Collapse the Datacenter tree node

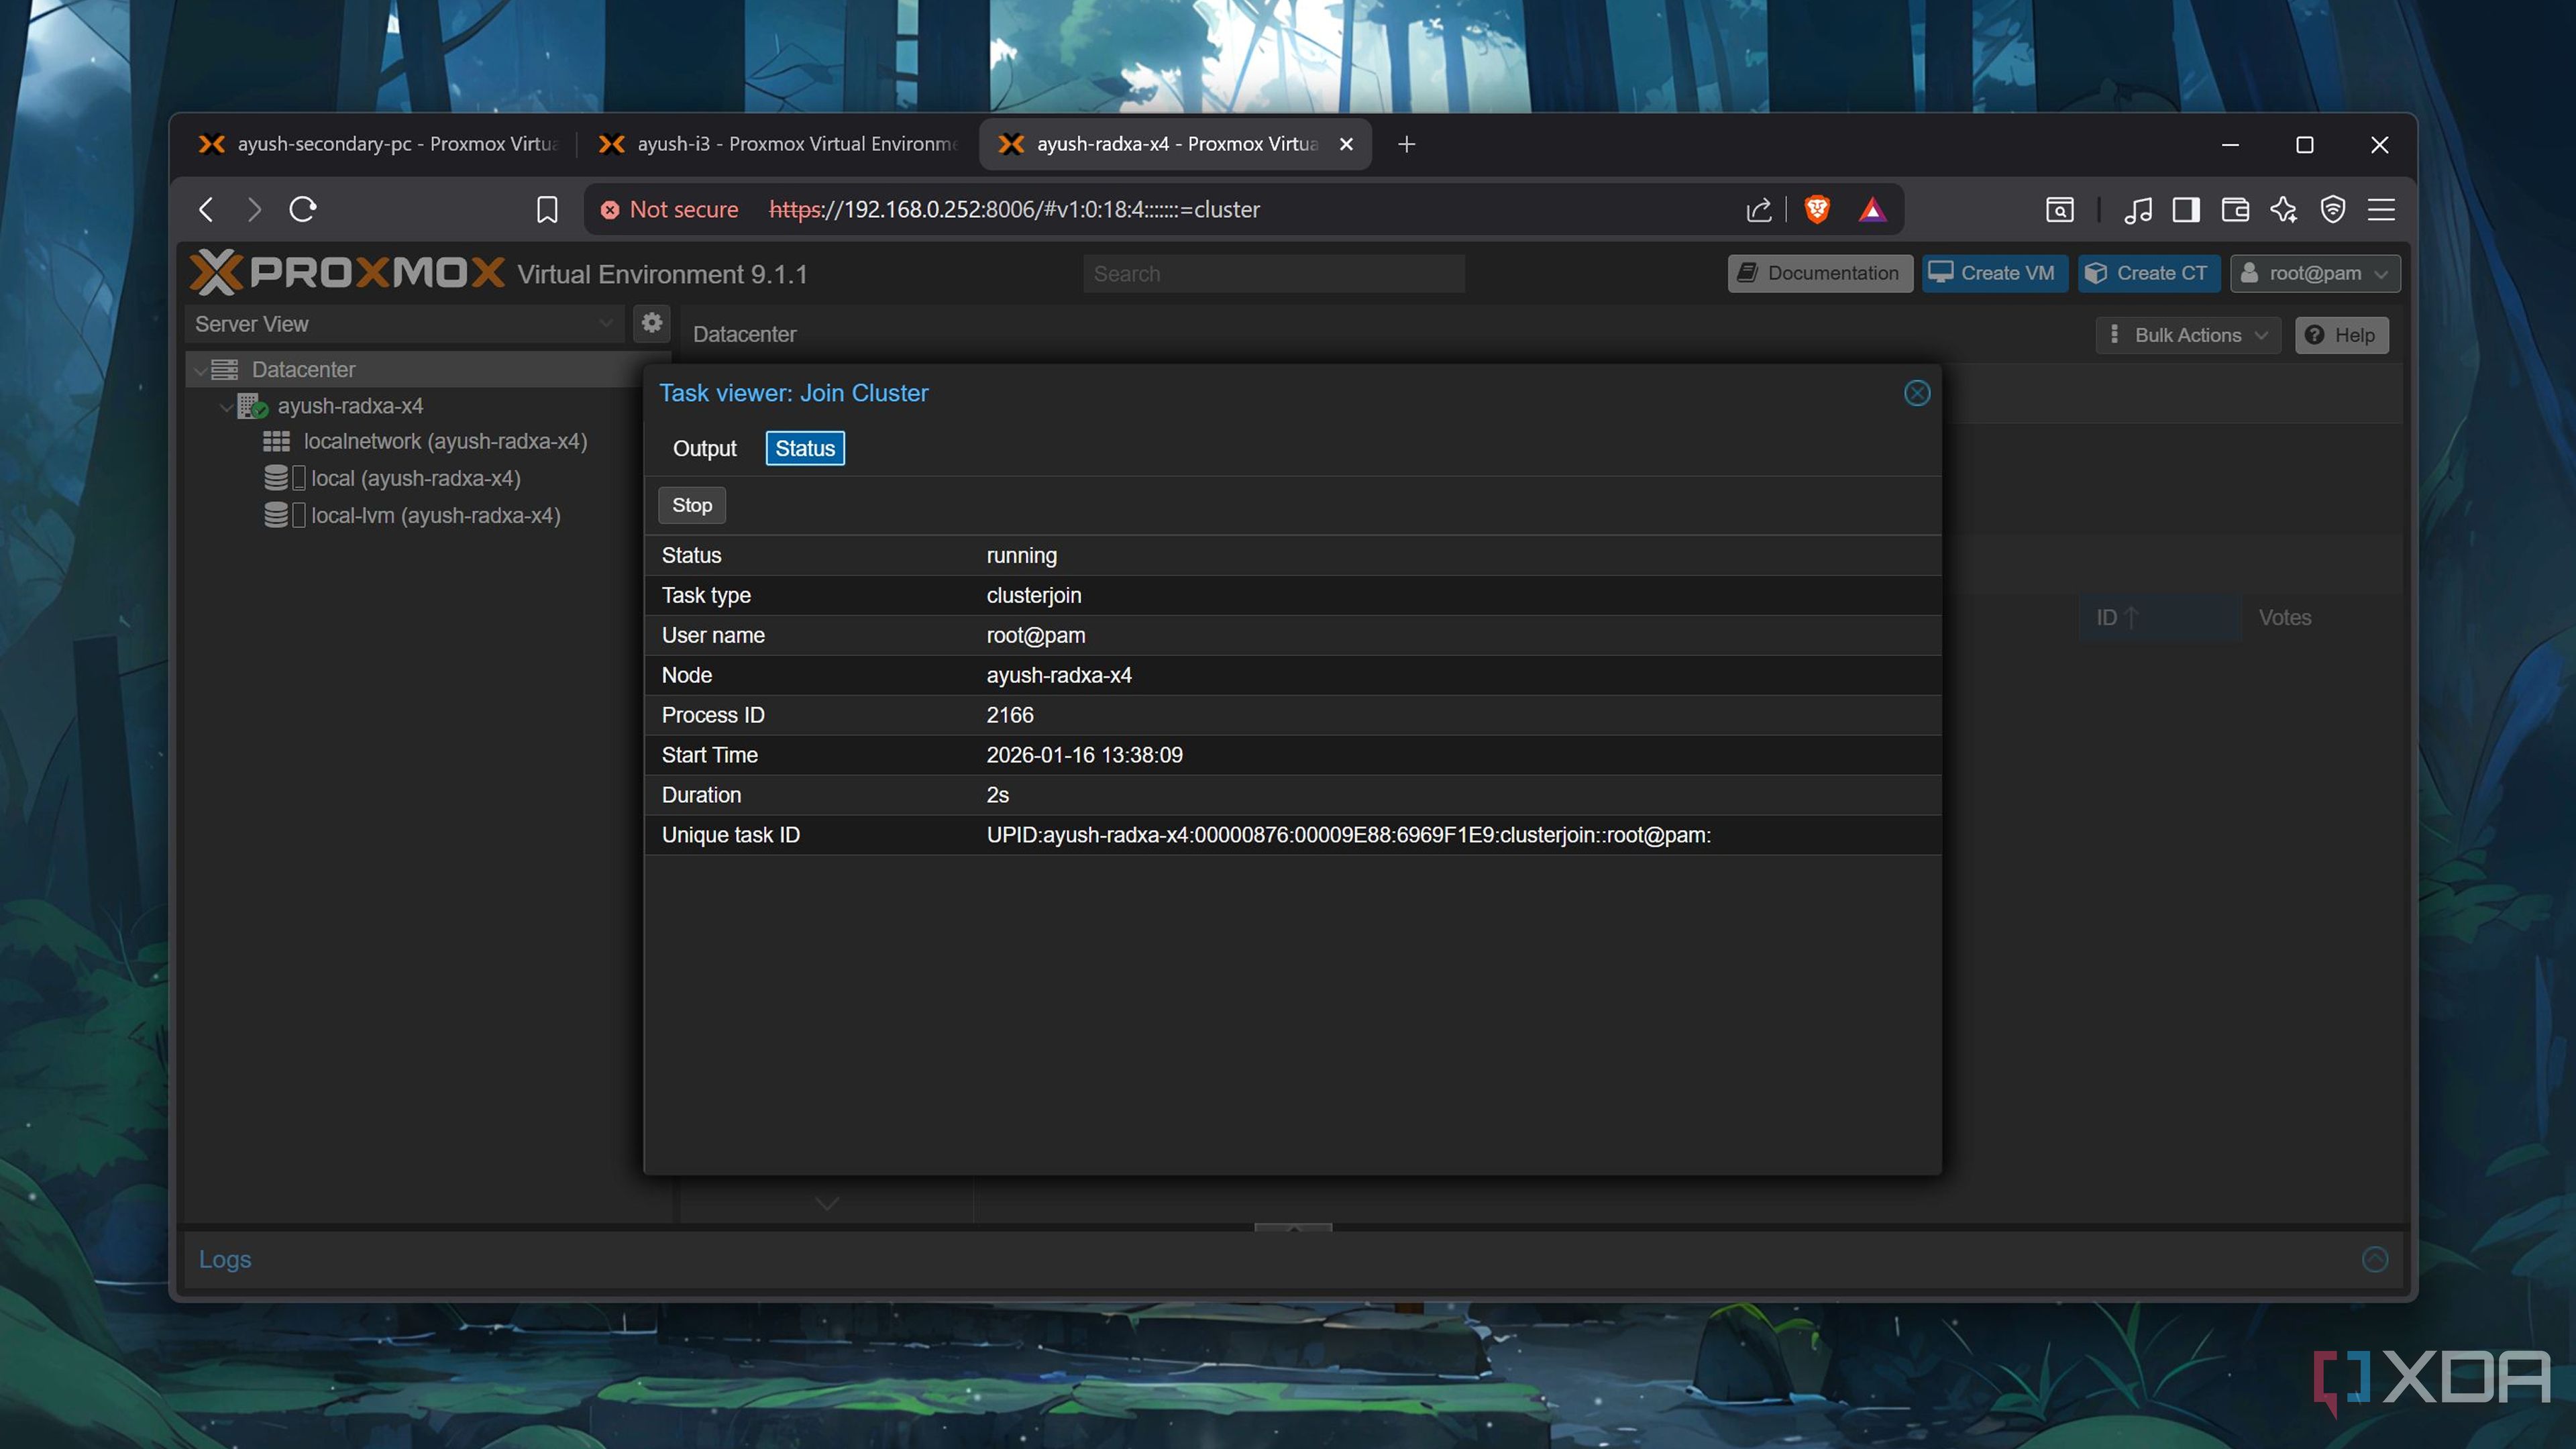coord(201,370)
